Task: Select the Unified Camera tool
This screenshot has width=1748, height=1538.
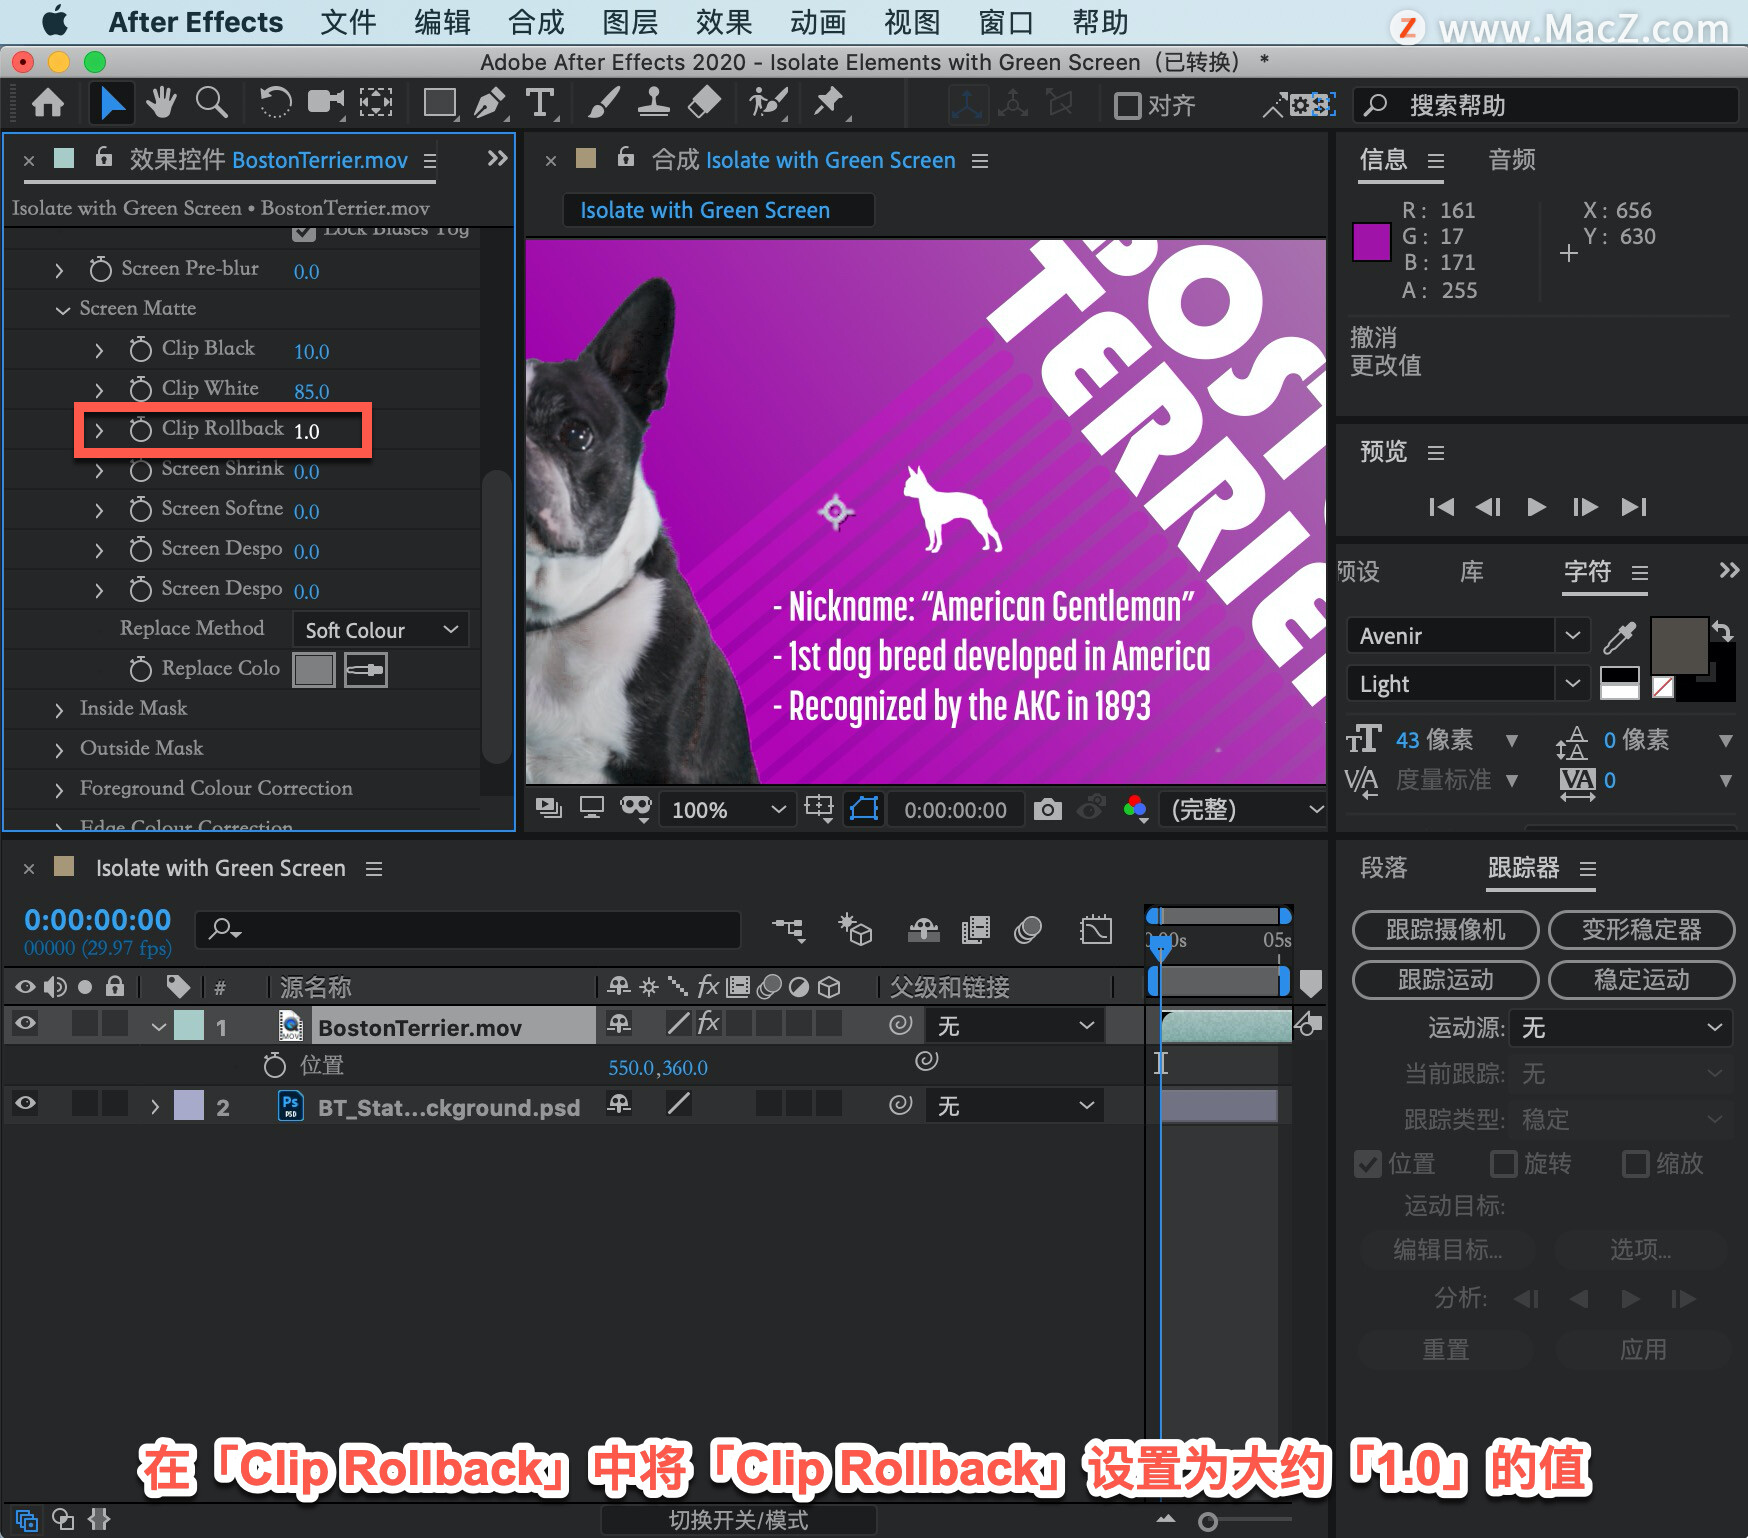Action: pyautogui.click(x=325, y=103)
